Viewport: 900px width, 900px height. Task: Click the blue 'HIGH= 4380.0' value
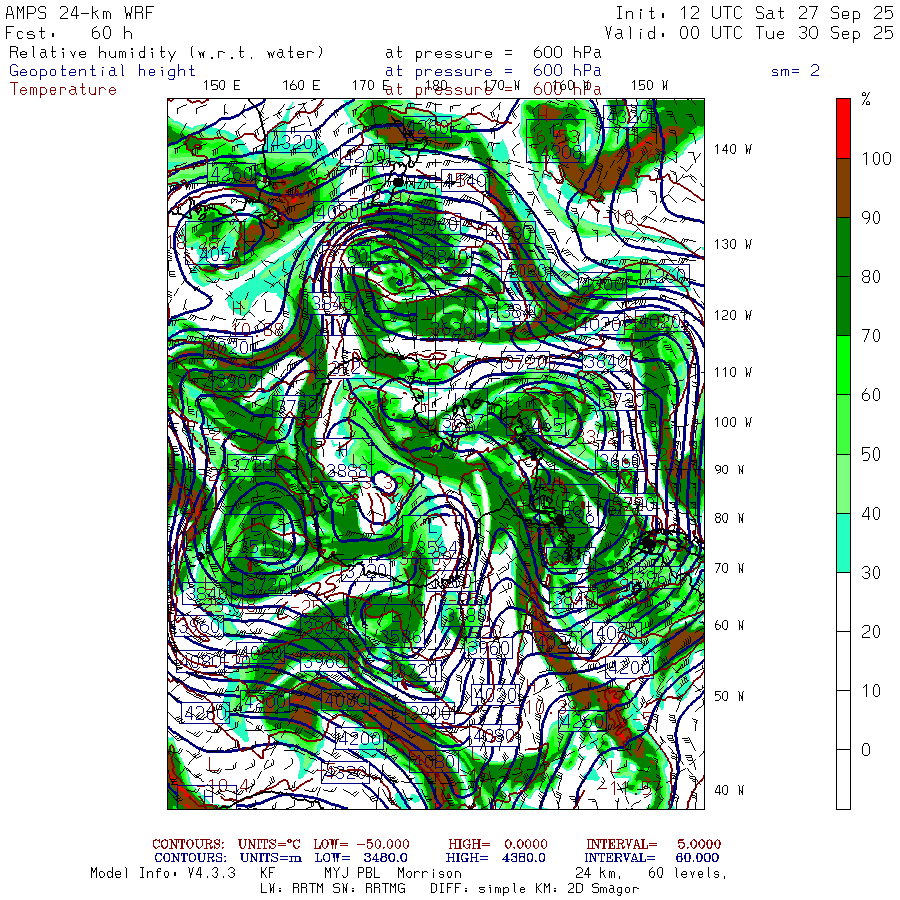[495, 858]
